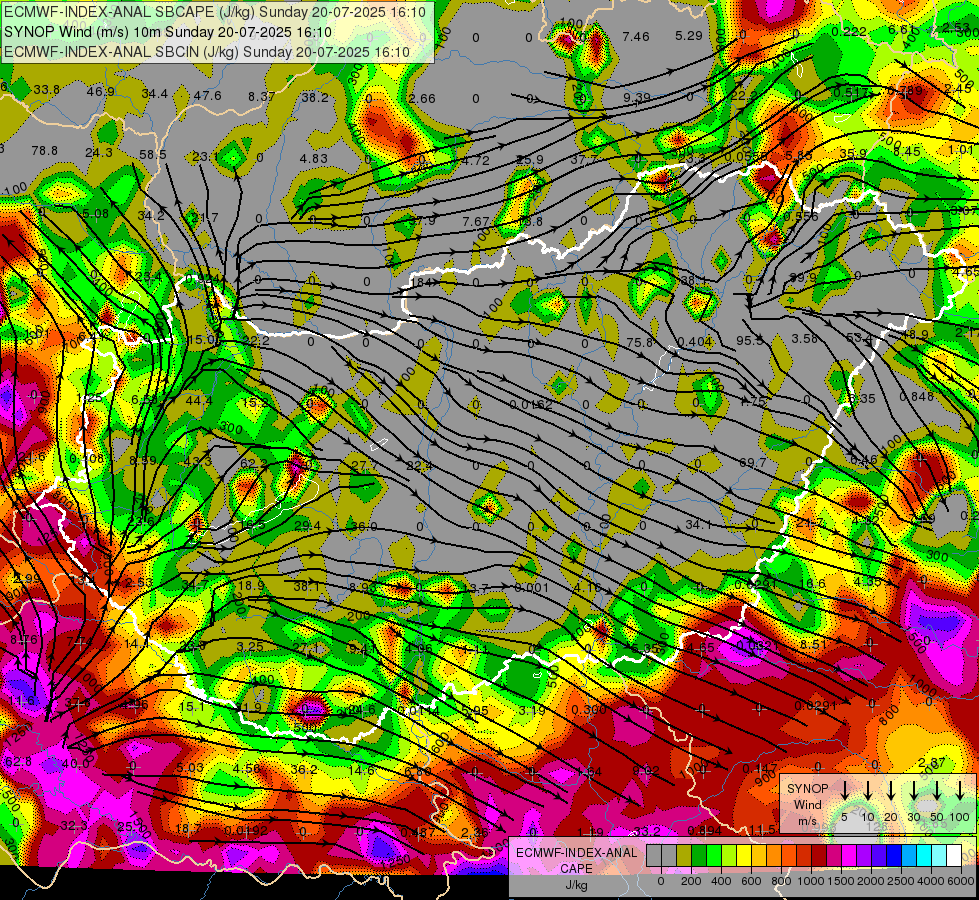Image resolution: width=979 pixels, height=900 pixels.
Task: Click the 2500 tick on CAPE scale
Action: (900, 881)
